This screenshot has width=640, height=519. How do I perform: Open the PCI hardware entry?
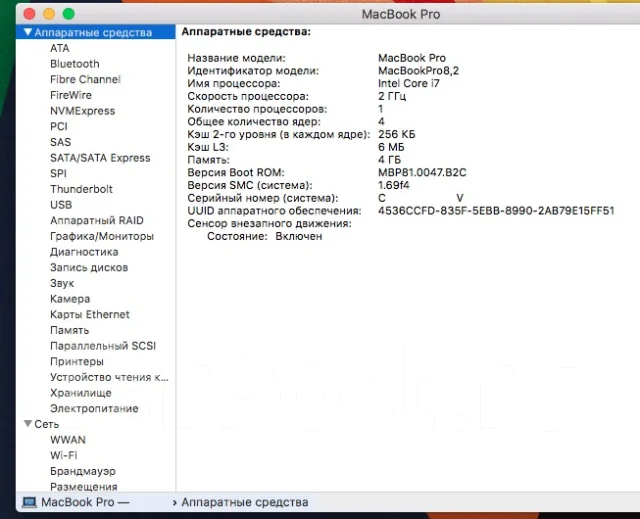(x=59, y=126)
